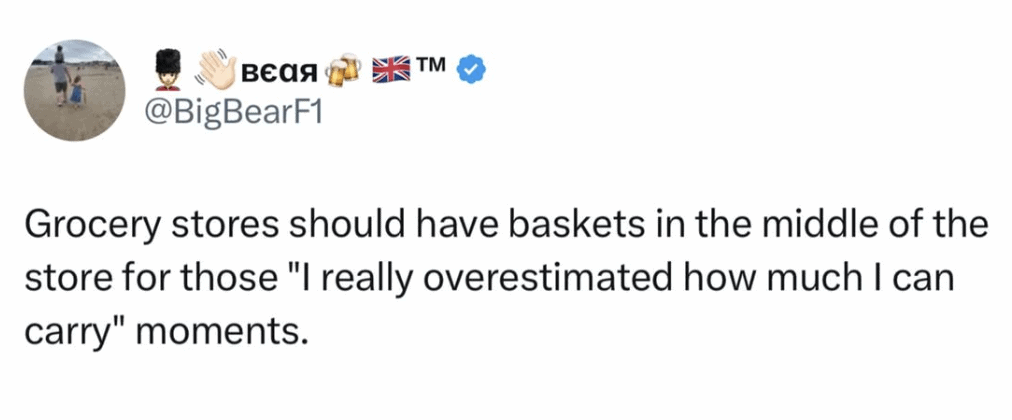Click the beer mugs emoji
Viewport: 1012px width, 420px height.
pos(344,69)
